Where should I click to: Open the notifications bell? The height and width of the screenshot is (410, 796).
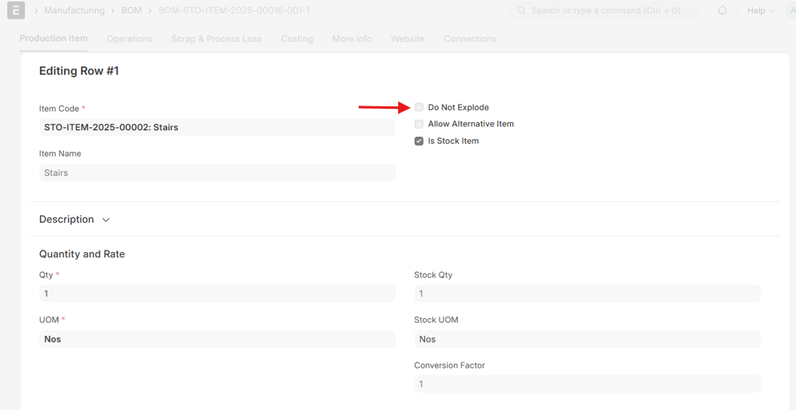coord(722,11)
